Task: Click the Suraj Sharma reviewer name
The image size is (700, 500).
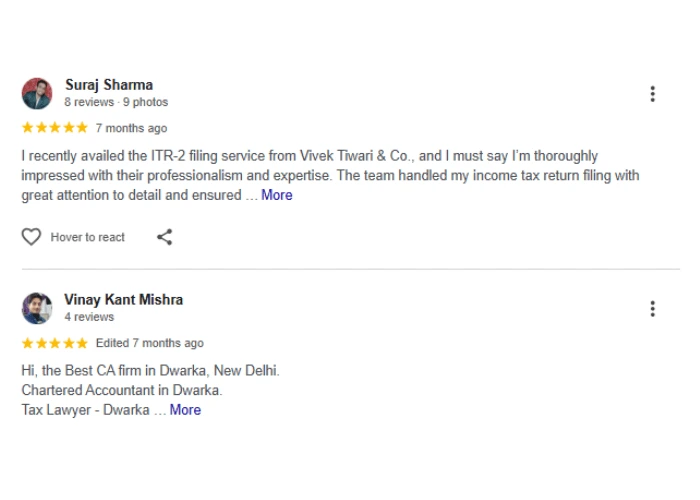Action: click(x=109, y=85)
